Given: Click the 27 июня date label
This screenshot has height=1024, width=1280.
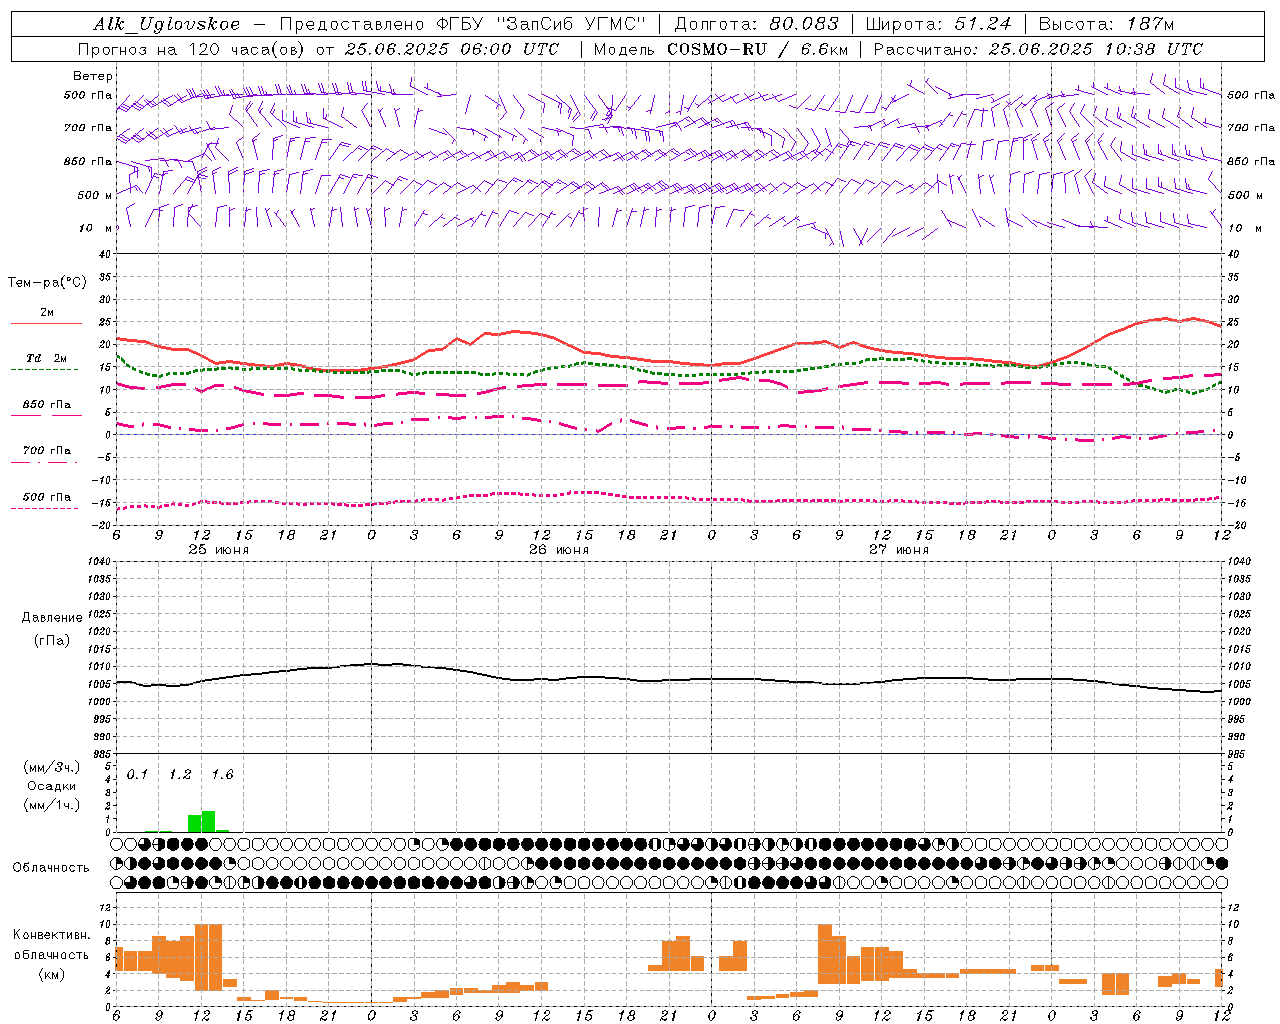Looking at the screenshot, I should pyautogui.click(x=899, y=549).
